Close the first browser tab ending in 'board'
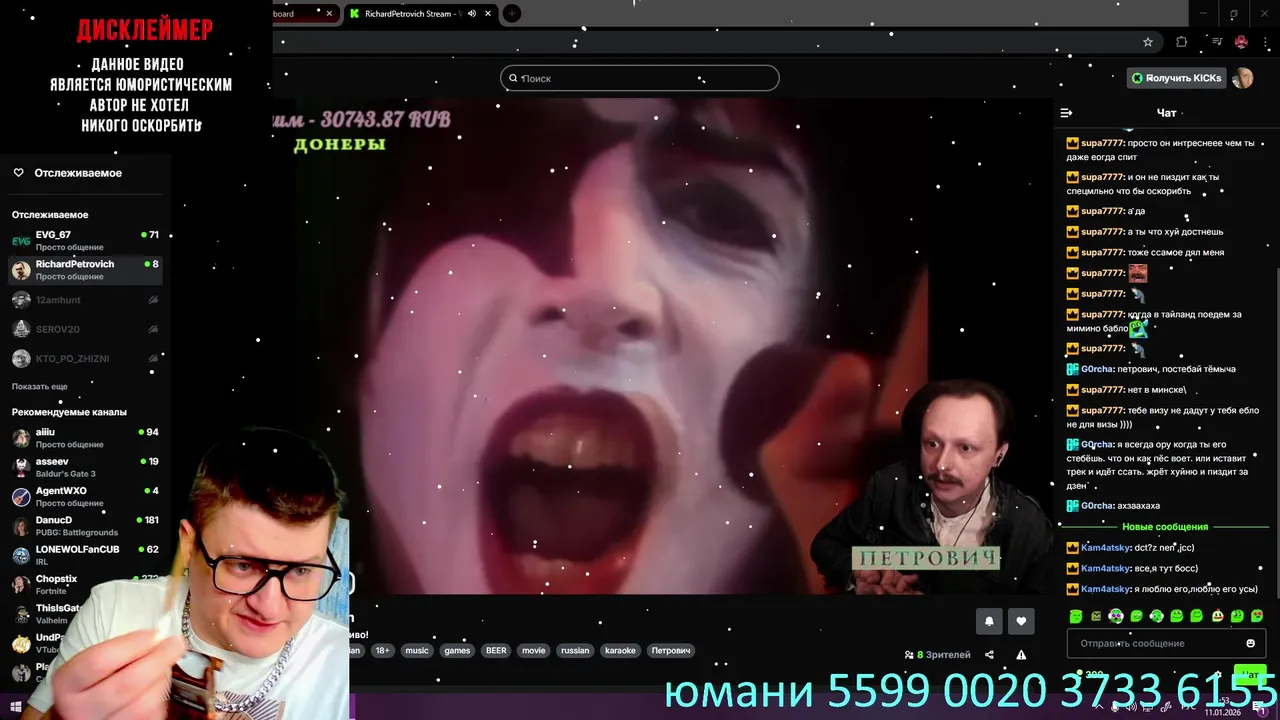The height and width of the screenshot is (720, 1280). click(329, 14)
